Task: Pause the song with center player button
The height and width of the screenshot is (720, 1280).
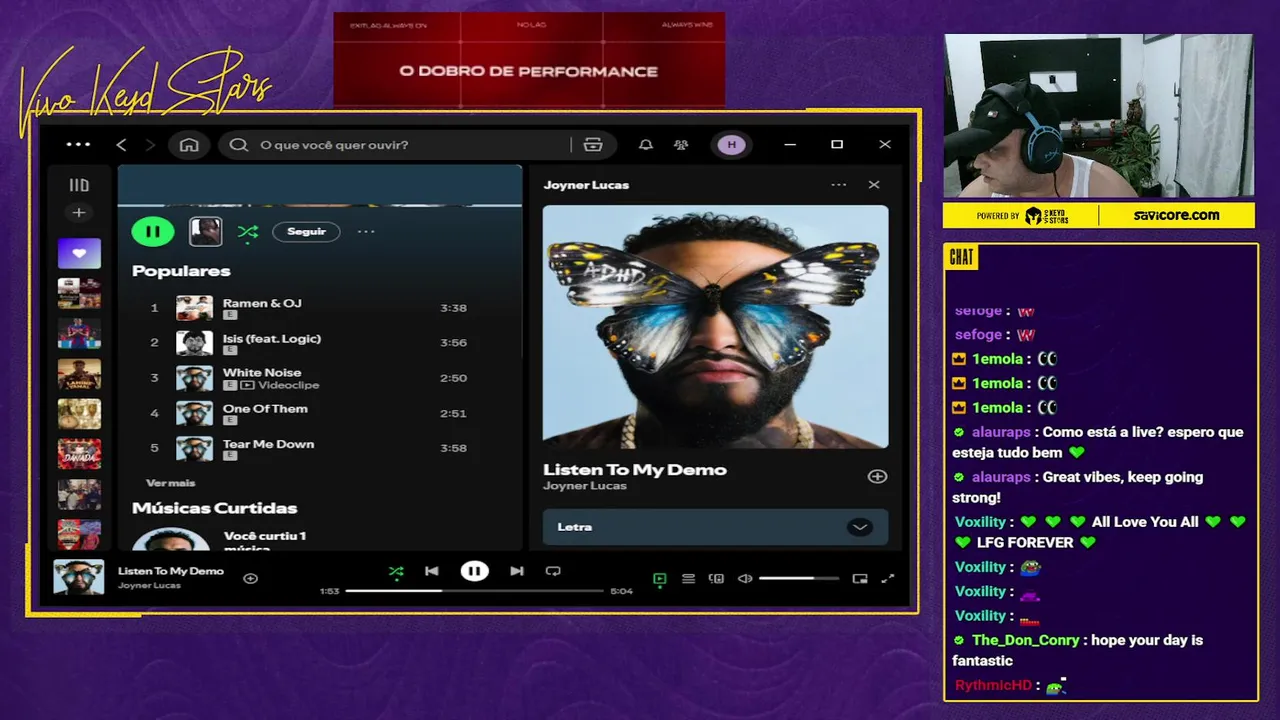Action: pyautogui.click(x=474, y=571)
